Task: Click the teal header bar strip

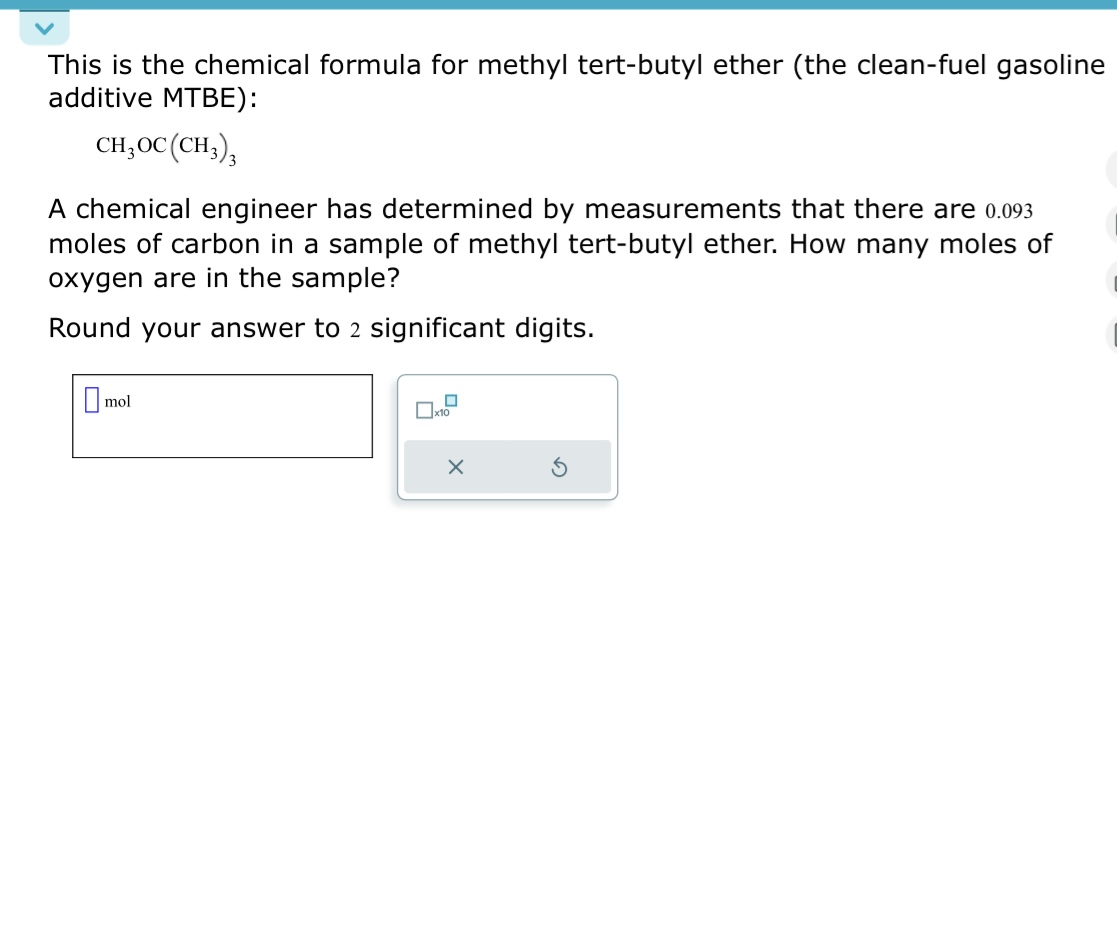Action: click(x=558, y=4)
